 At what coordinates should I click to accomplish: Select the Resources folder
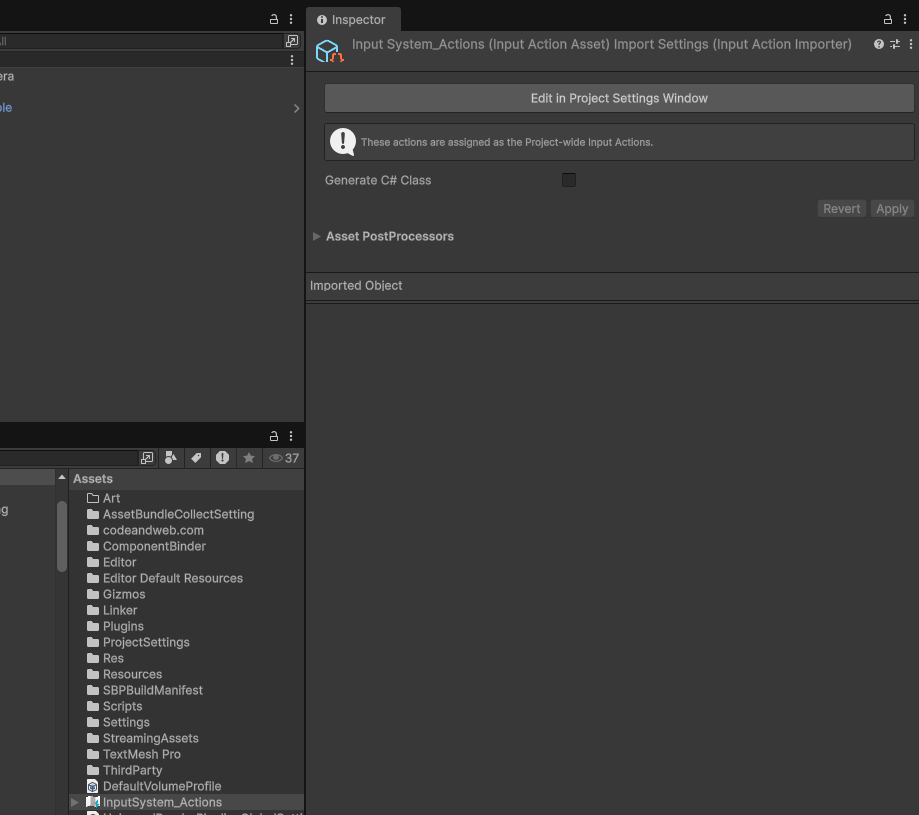(186, 674)
